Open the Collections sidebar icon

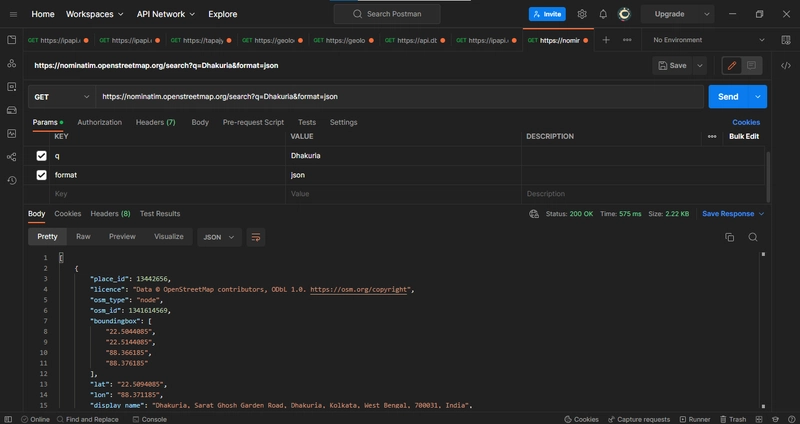(x=11, y=40)
